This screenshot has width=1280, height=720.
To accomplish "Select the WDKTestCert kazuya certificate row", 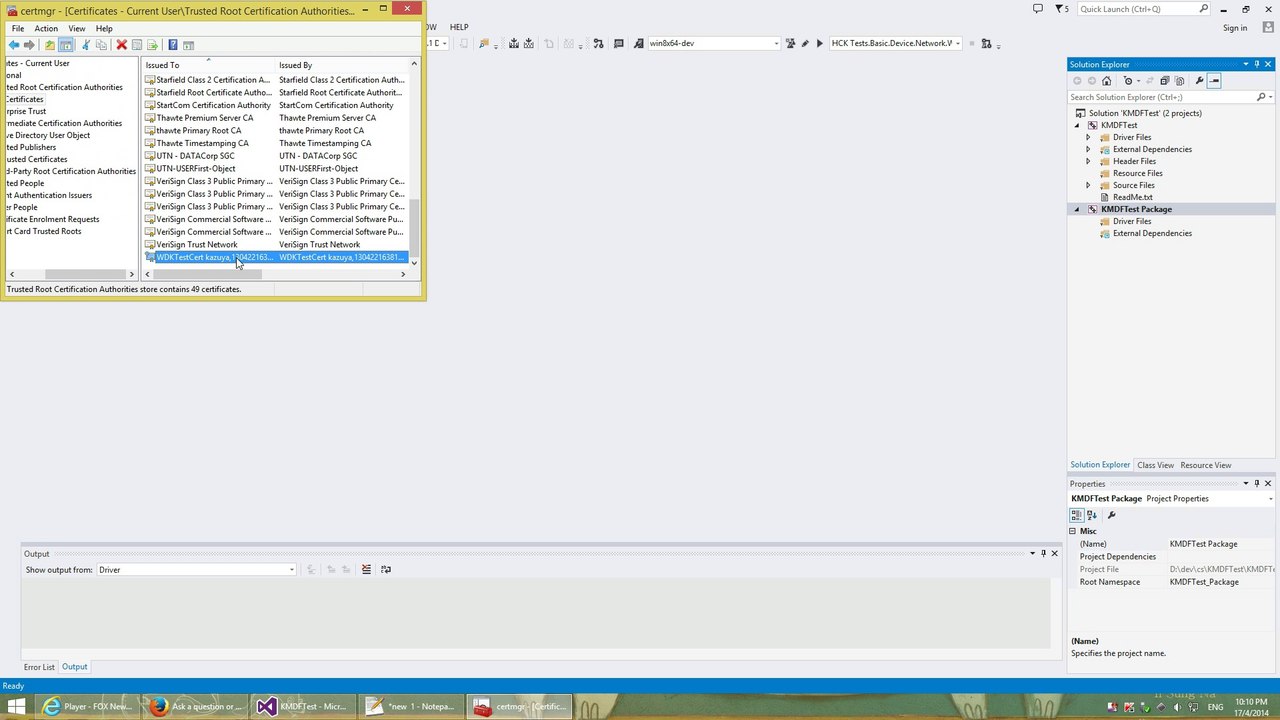I will [x=276, y=257].
